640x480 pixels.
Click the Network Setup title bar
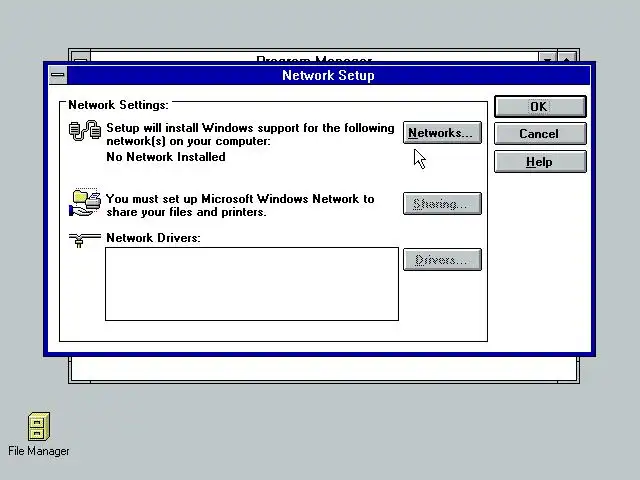pos(329,75)
